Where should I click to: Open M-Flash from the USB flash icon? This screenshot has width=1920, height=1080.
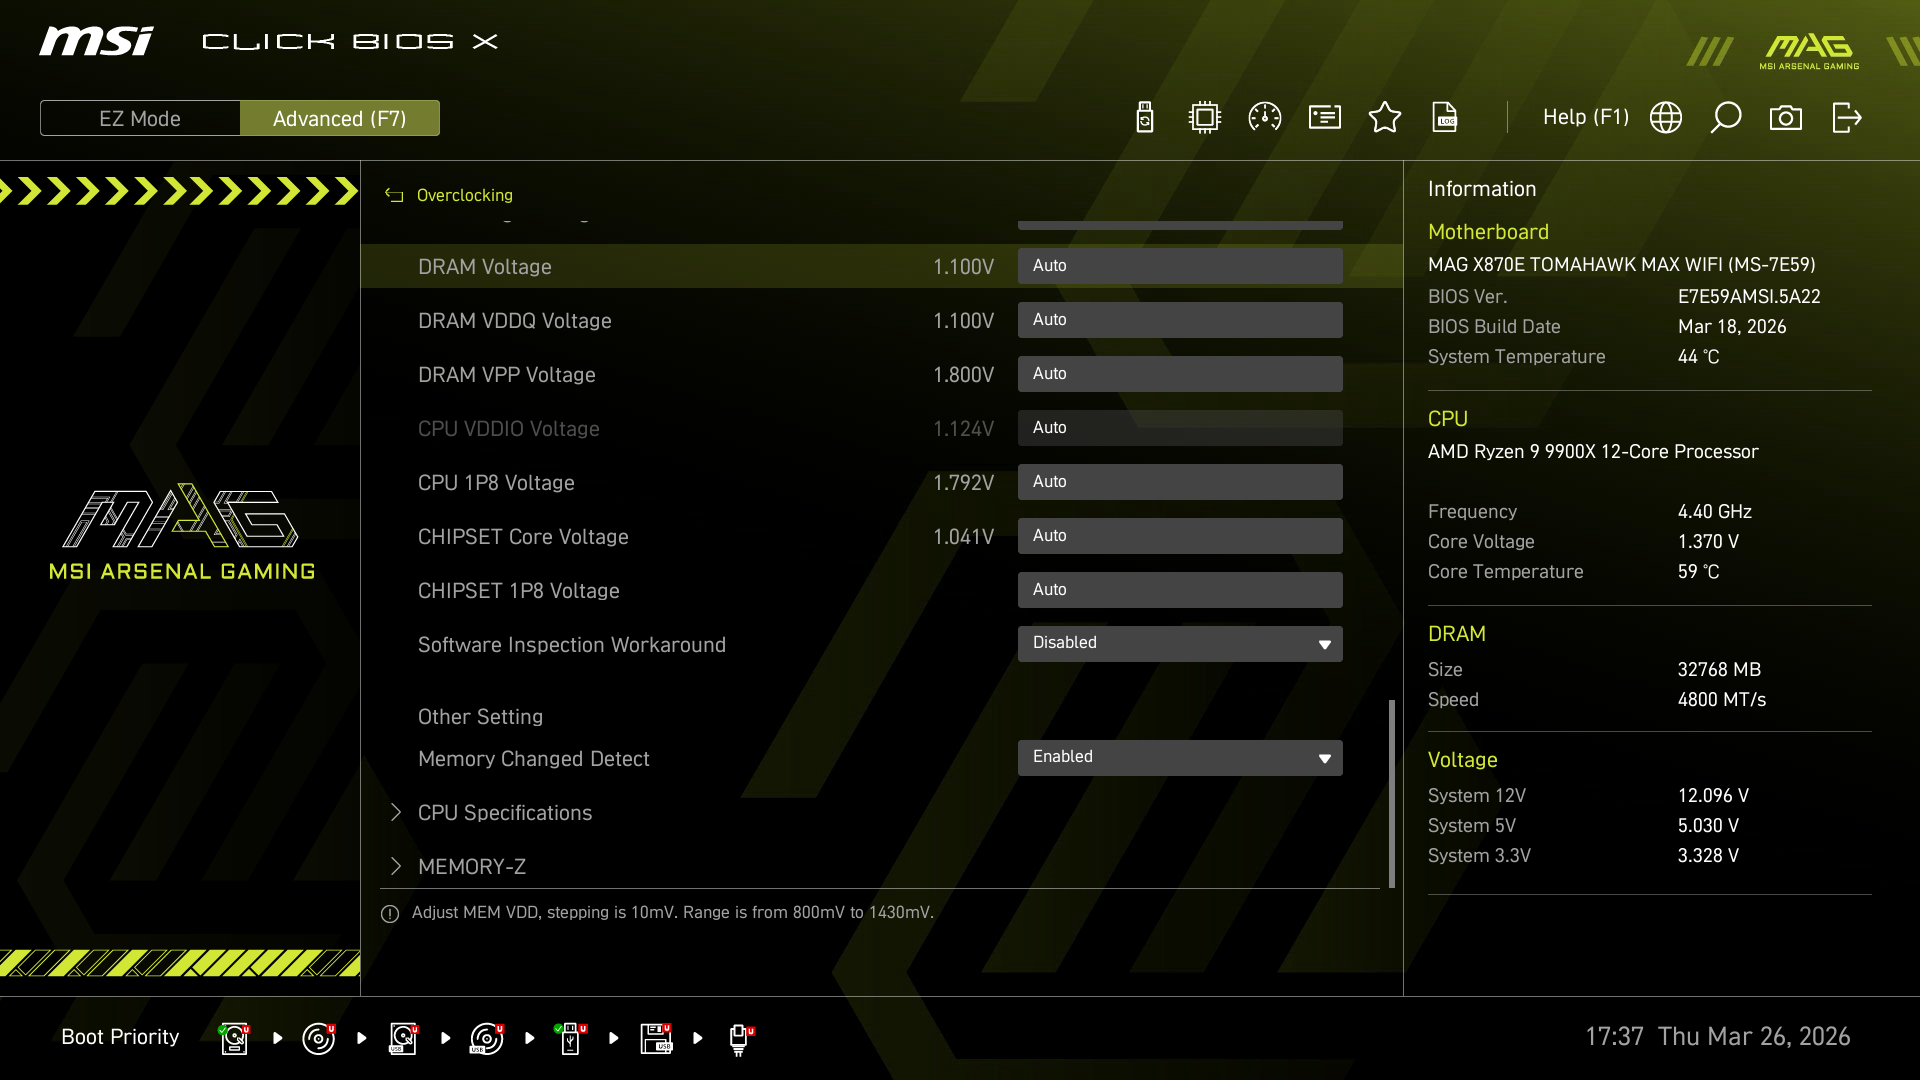[1143, 117]
